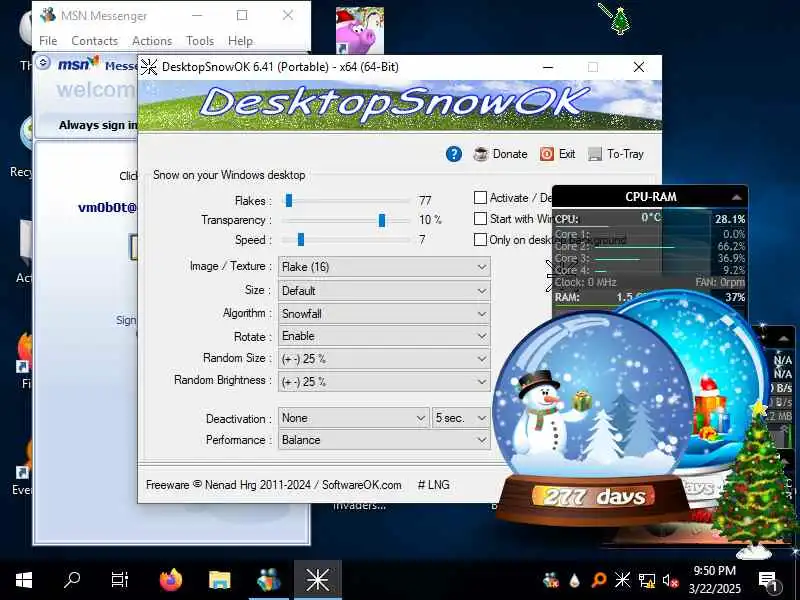
Task: Click the red Exit power icon
Action: 547,154
